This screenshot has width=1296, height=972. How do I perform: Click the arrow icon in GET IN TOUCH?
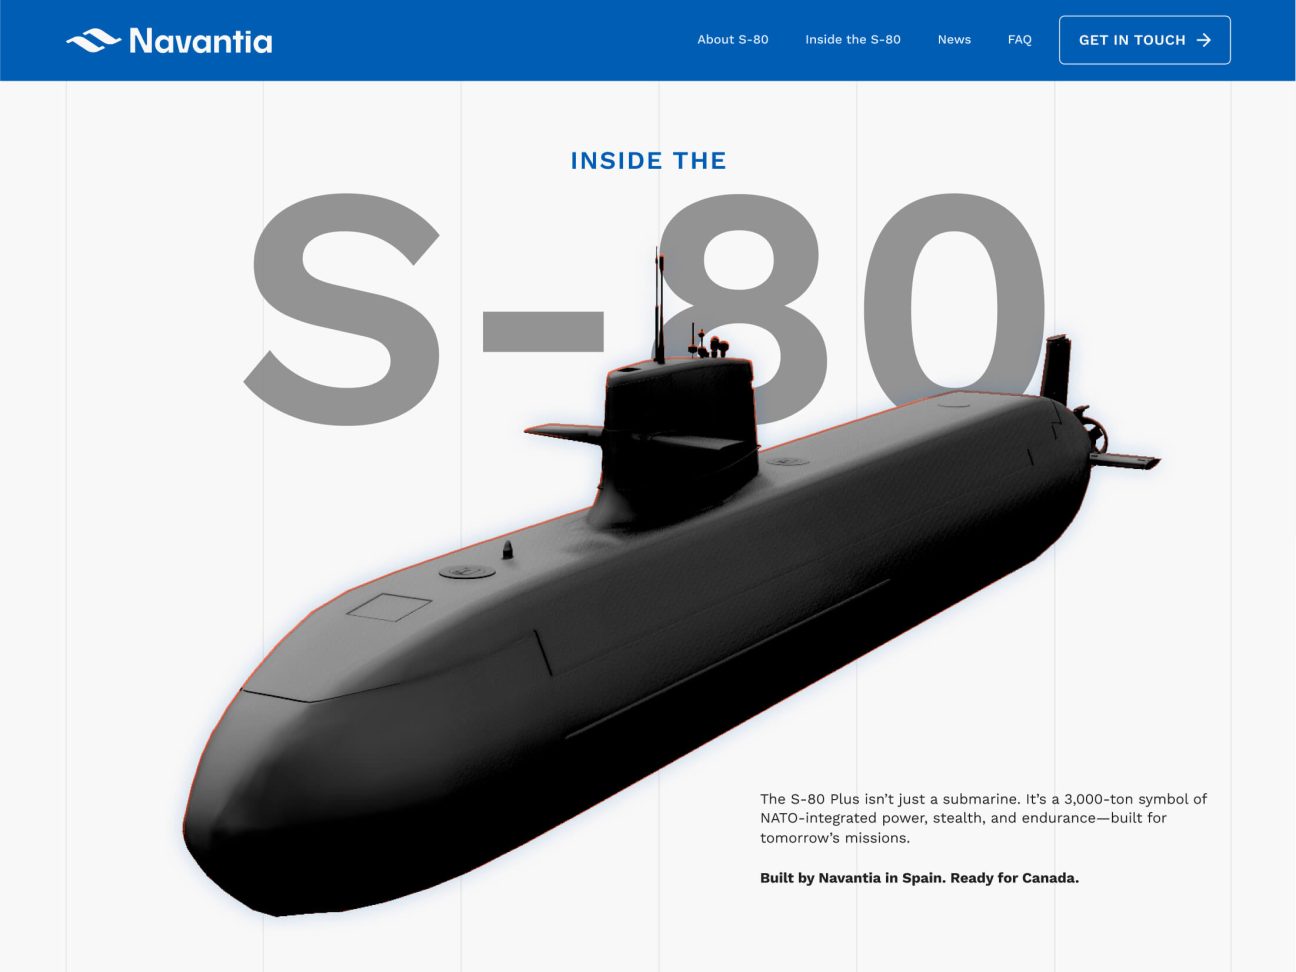pos(1204,40)
